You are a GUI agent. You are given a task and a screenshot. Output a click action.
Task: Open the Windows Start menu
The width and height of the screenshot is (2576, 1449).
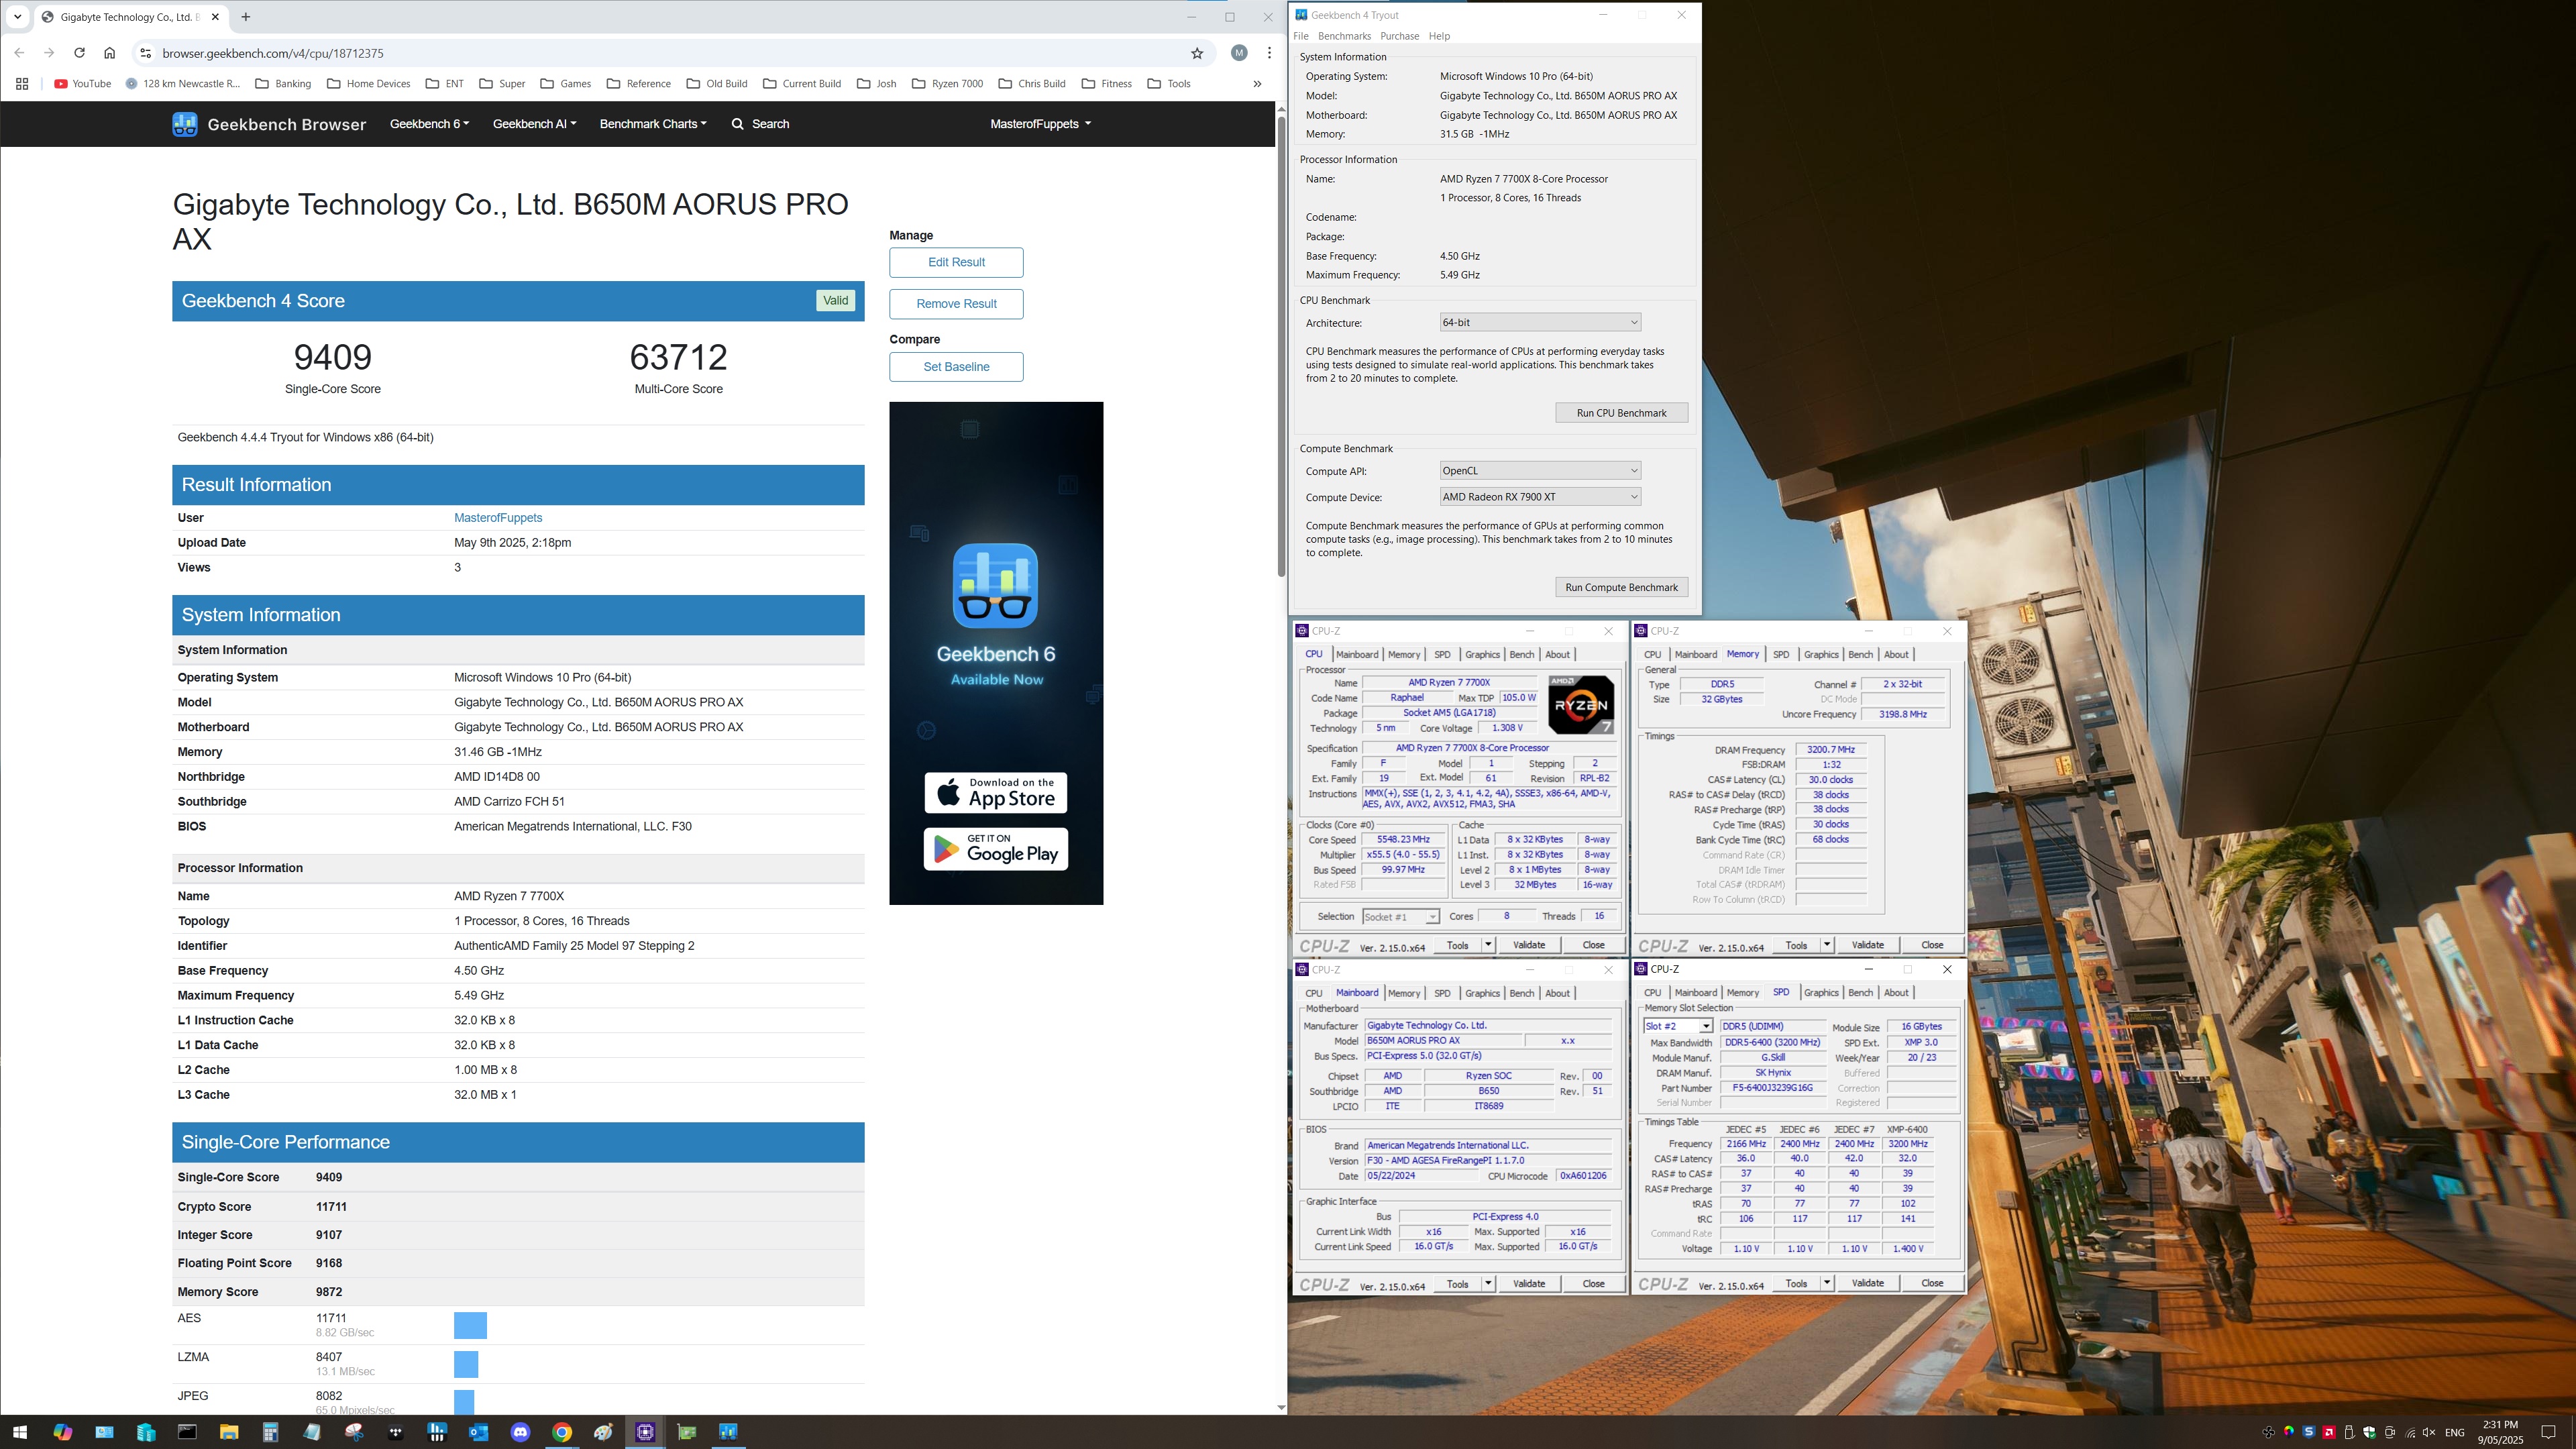coord(20,1432)
